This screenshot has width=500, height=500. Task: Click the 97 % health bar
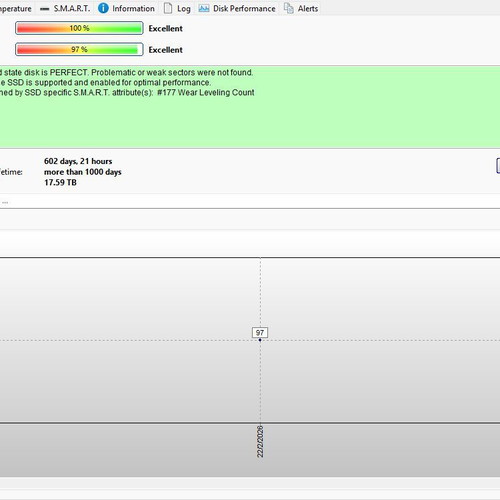tap(79, 50)
